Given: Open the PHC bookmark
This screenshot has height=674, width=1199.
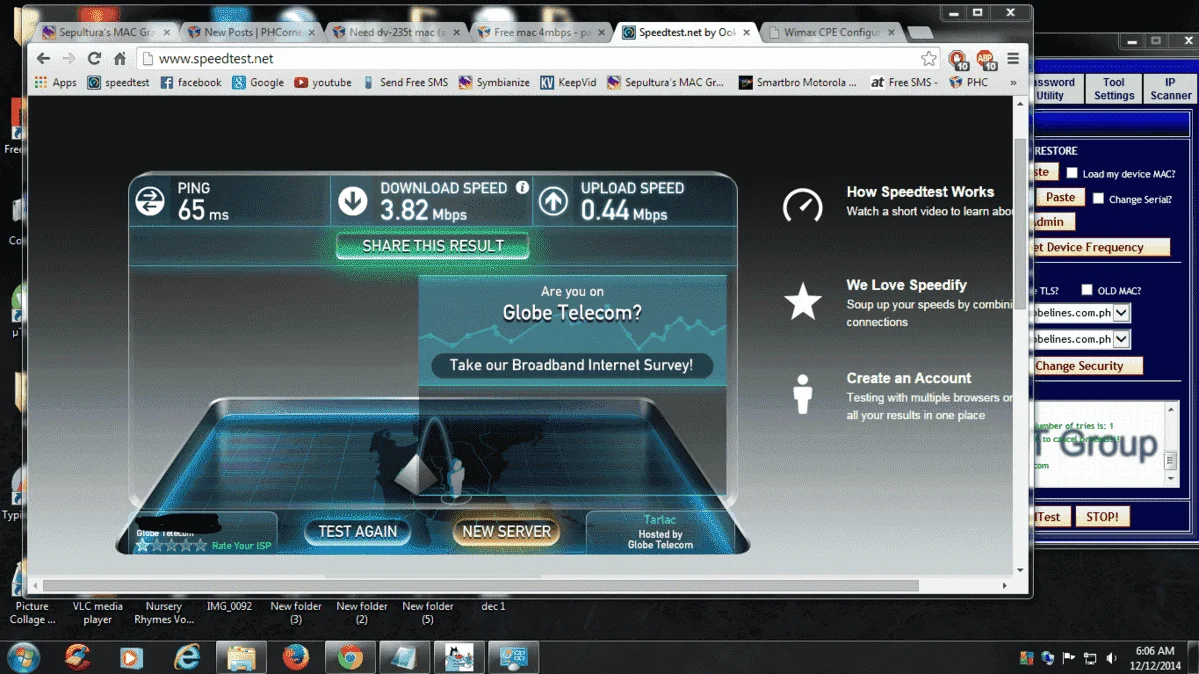Looking at the screenshot, I should click(x=969, y=83).
